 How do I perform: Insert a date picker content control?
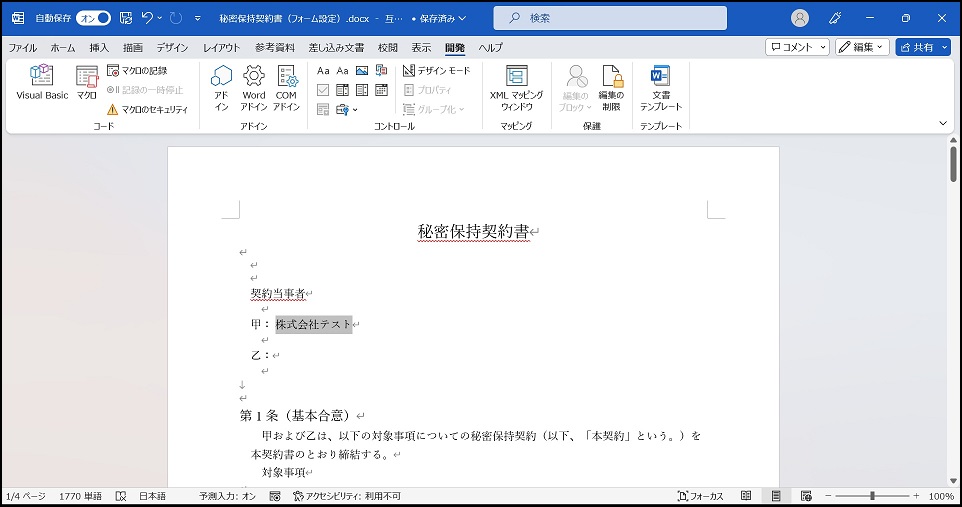point(382,90)
